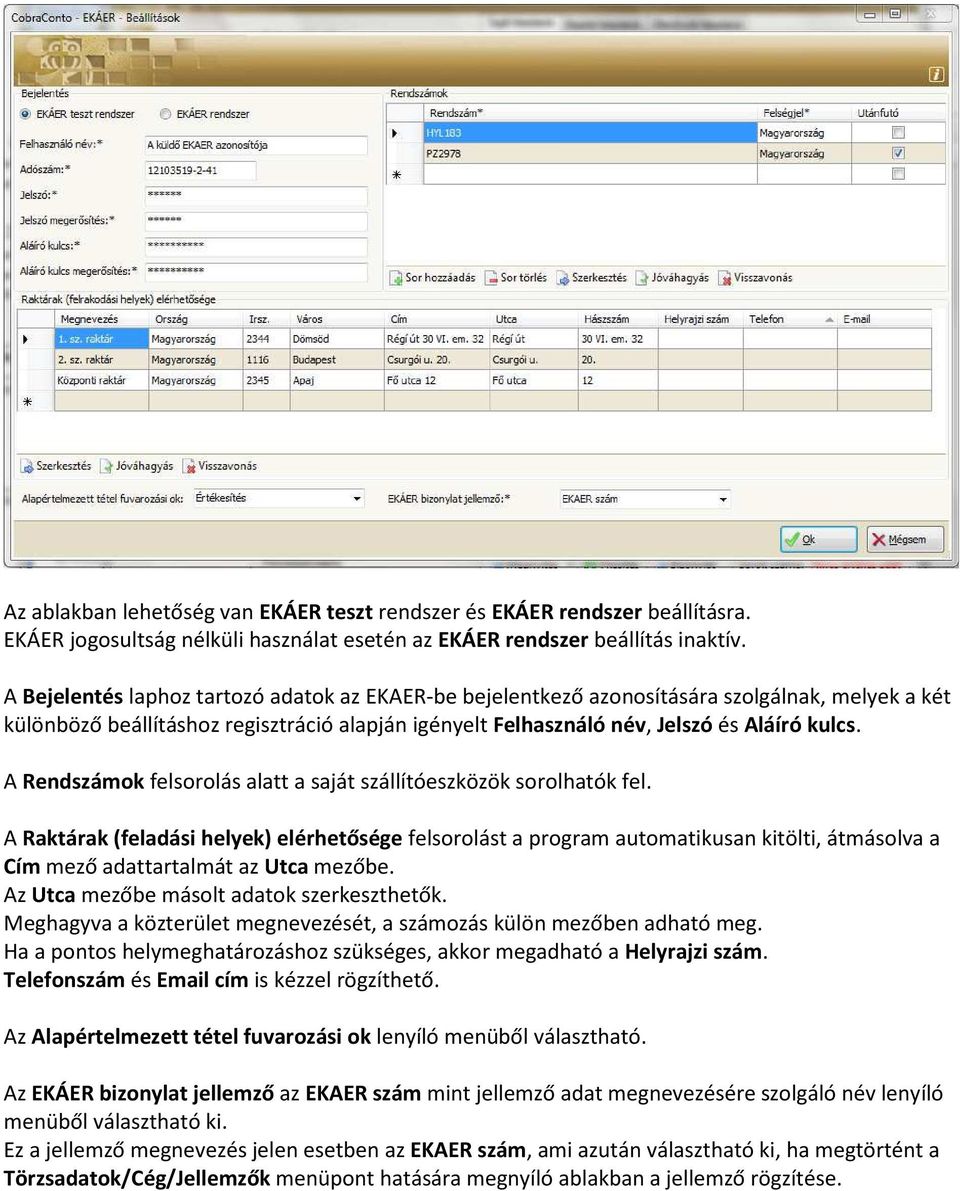Sort by the Megnevezés column header
The width and height of the screenshot is (960, 1191).
click(101, 319)
